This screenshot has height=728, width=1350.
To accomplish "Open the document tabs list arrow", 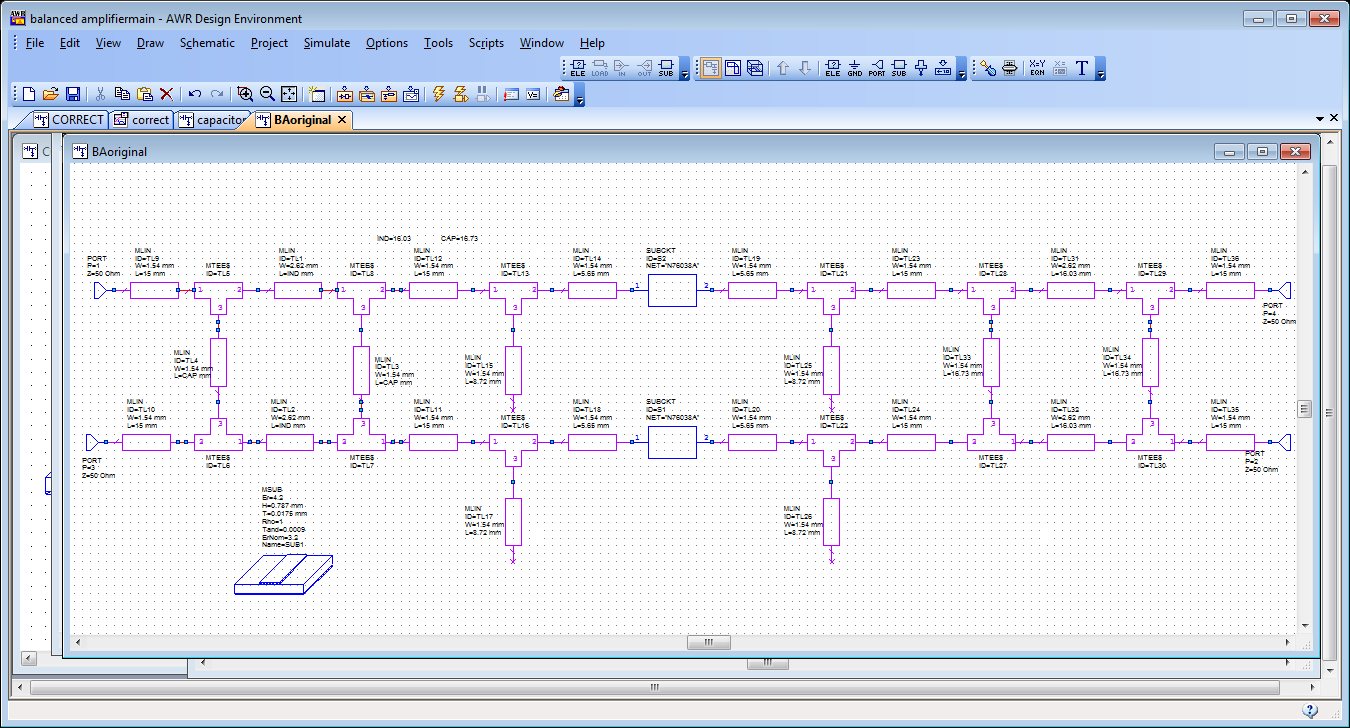I will coord(1320,119).
